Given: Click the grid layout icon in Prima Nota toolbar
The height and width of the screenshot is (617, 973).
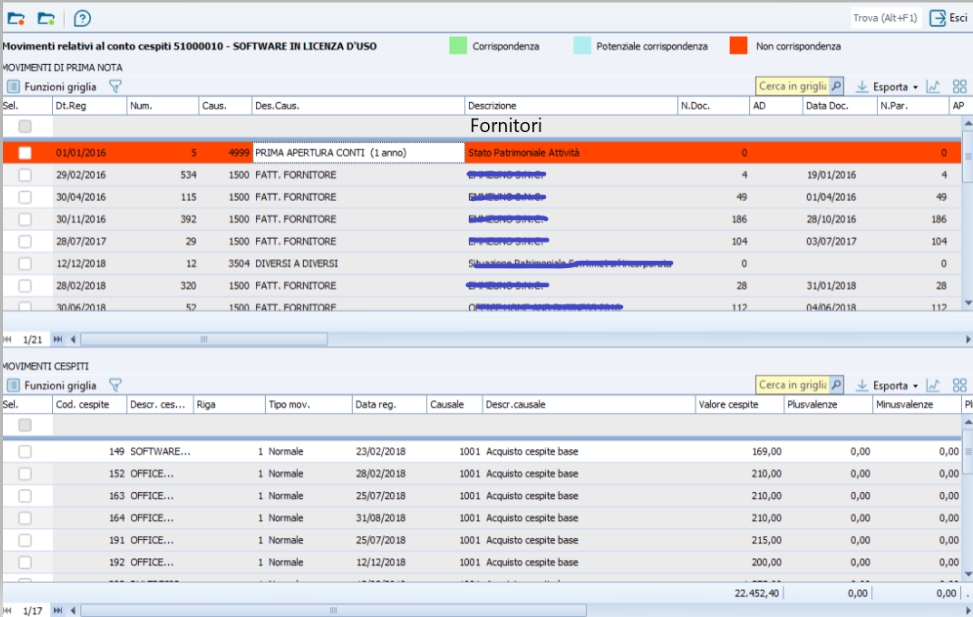Looking at the screenshot, I should [960, 87].
